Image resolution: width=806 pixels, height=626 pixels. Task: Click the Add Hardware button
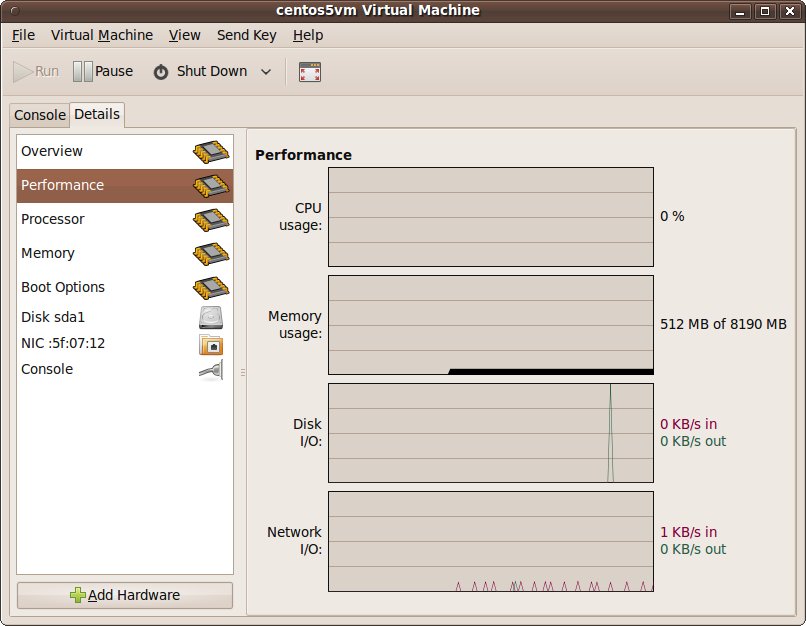coord(125,595)
